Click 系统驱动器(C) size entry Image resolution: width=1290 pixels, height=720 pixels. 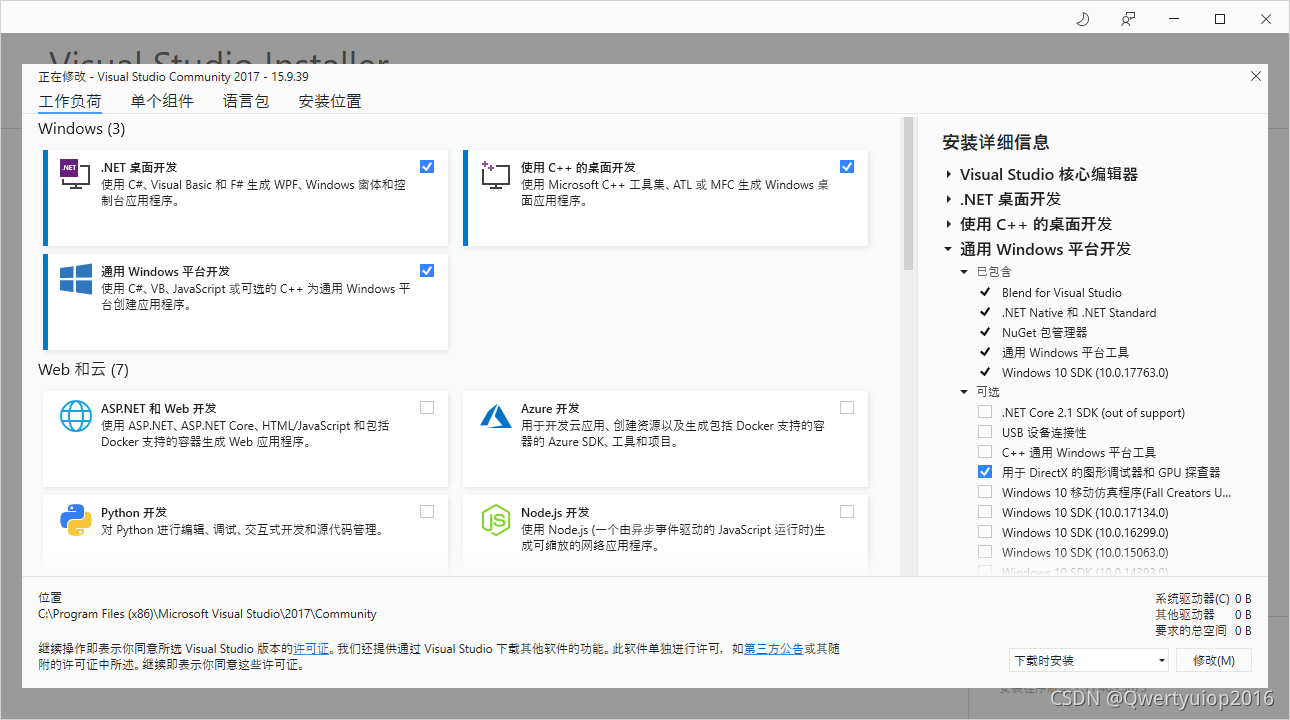pos(1203,599)
